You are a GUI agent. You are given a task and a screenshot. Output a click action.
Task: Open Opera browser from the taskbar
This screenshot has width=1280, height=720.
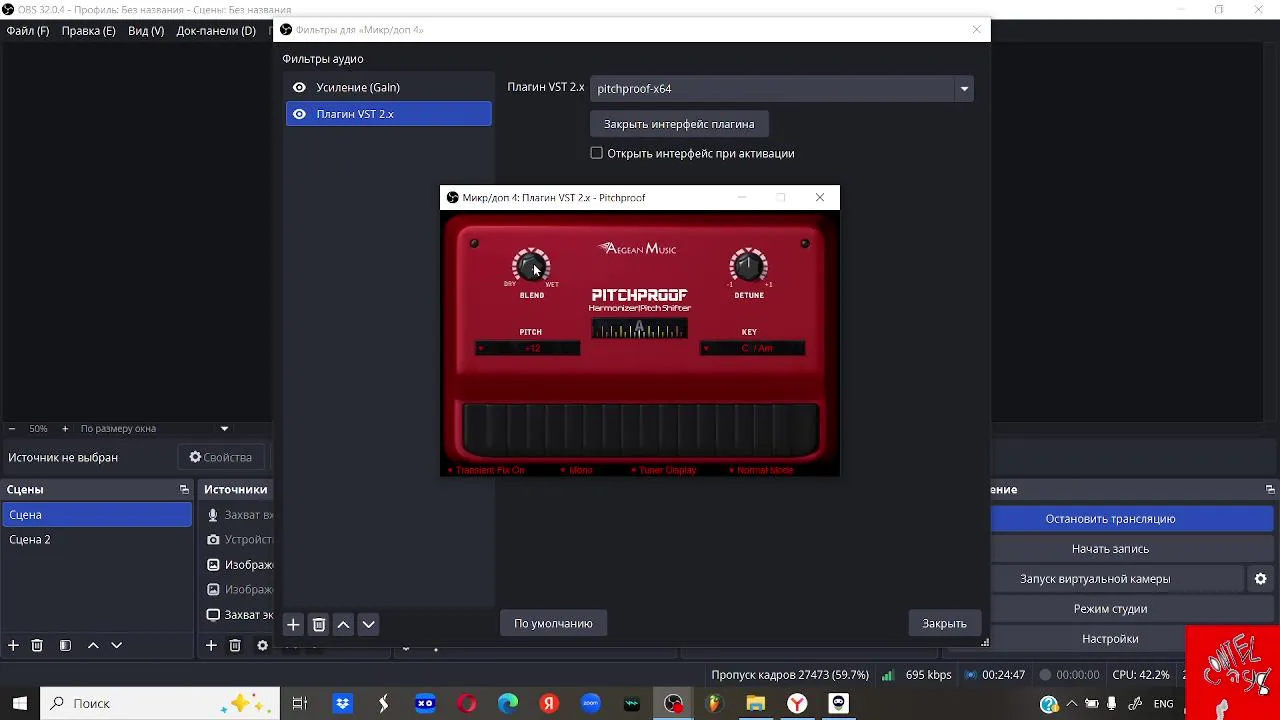click(x=467, y=704)
